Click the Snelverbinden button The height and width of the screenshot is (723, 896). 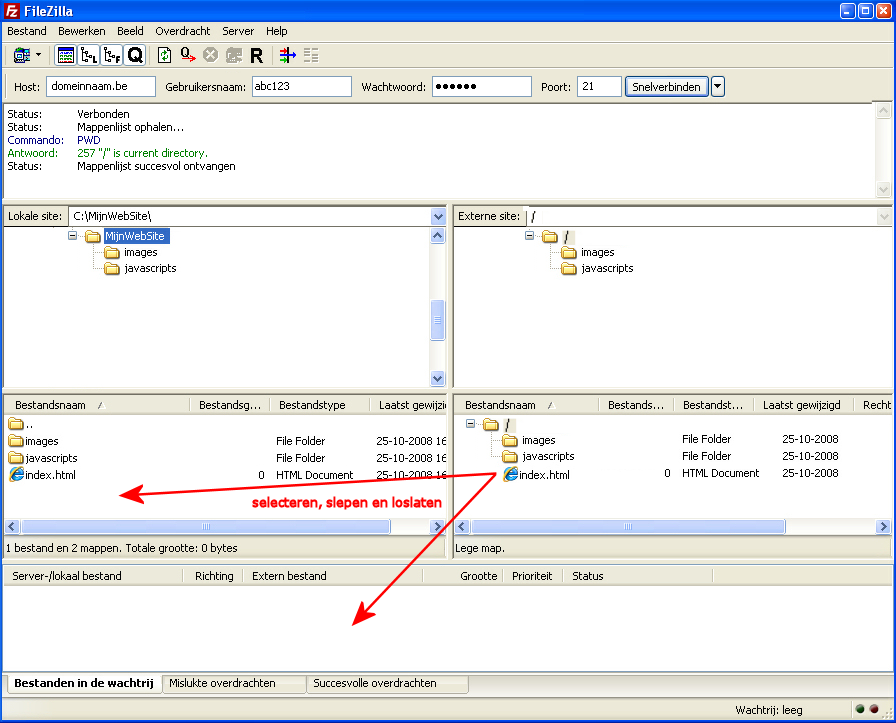pos(666,87)
